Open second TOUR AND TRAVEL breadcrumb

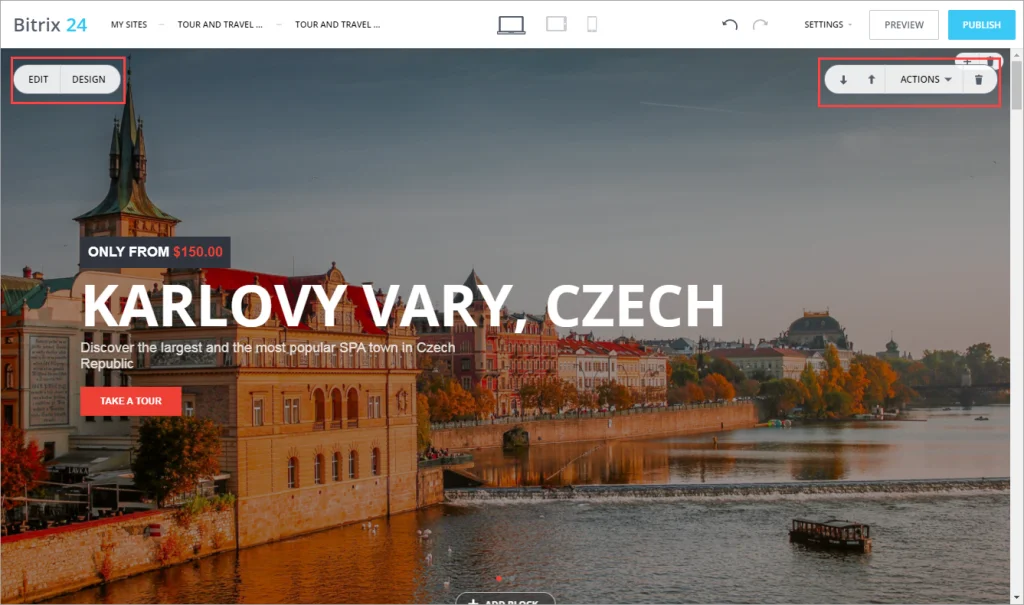click(x=338, y=25)
